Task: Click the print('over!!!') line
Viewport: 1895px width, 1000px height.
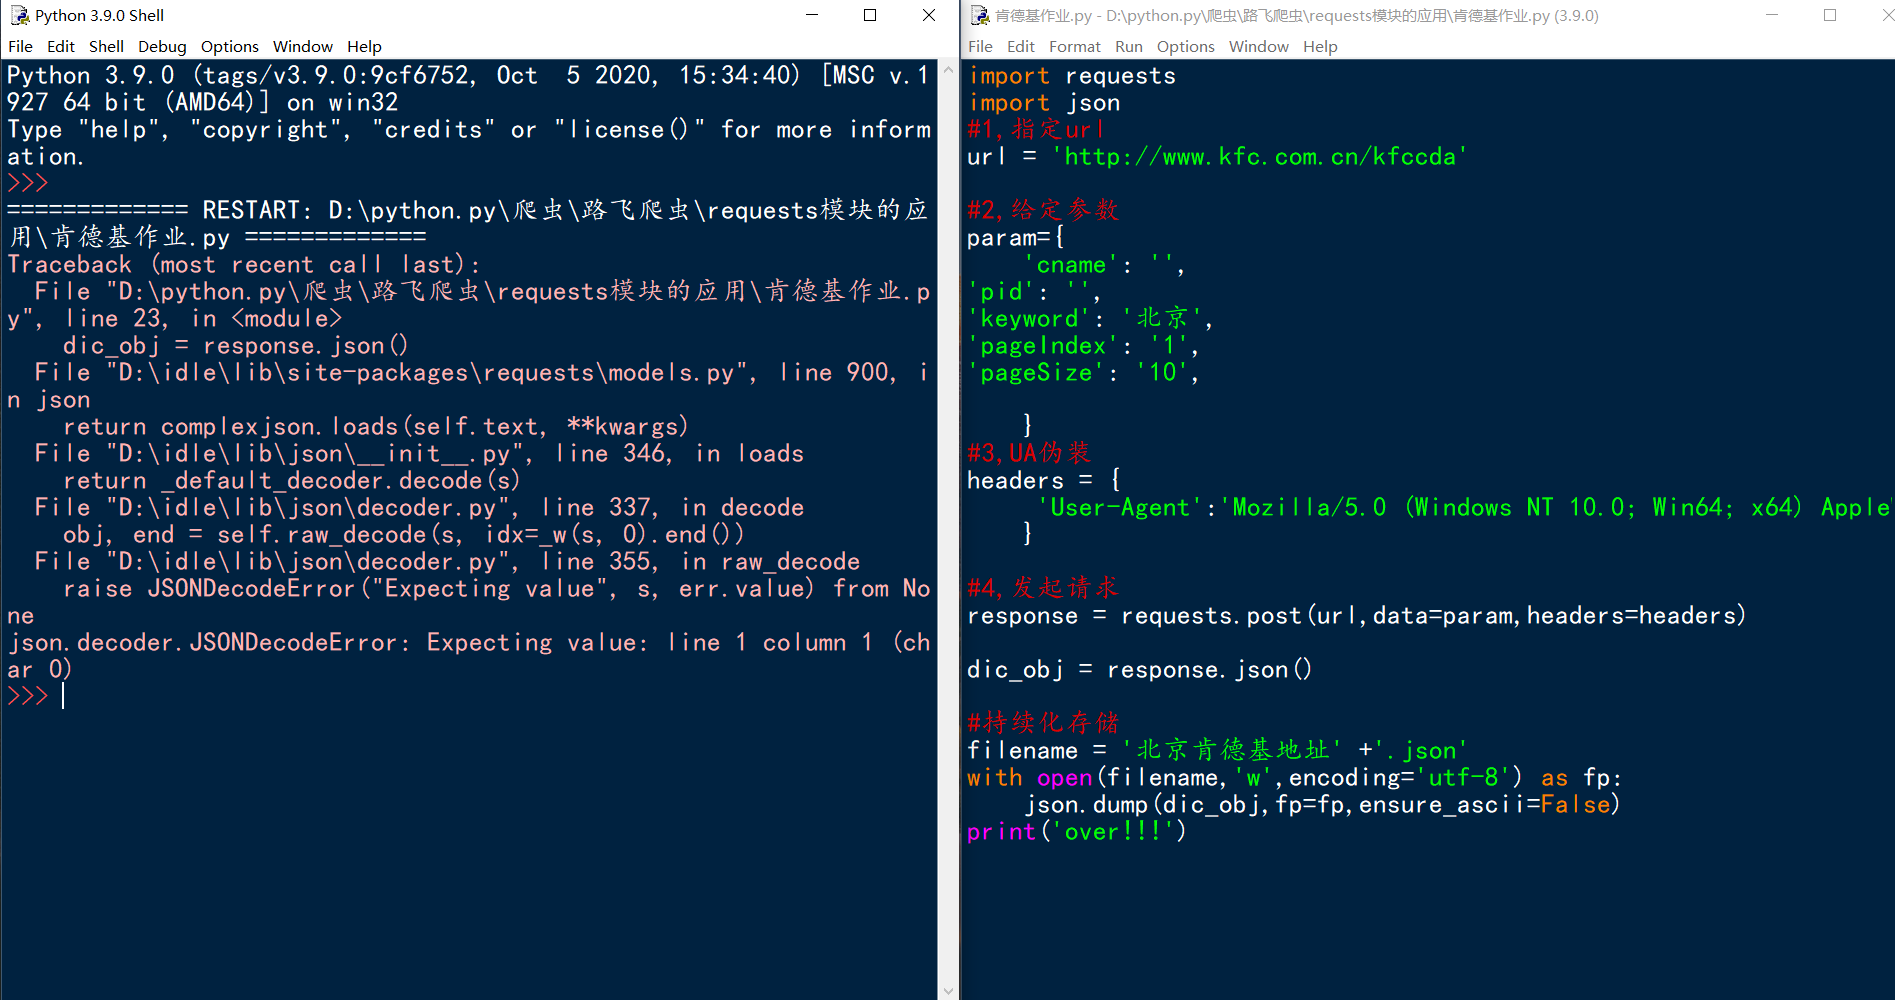Action: tap(1076, 832)
